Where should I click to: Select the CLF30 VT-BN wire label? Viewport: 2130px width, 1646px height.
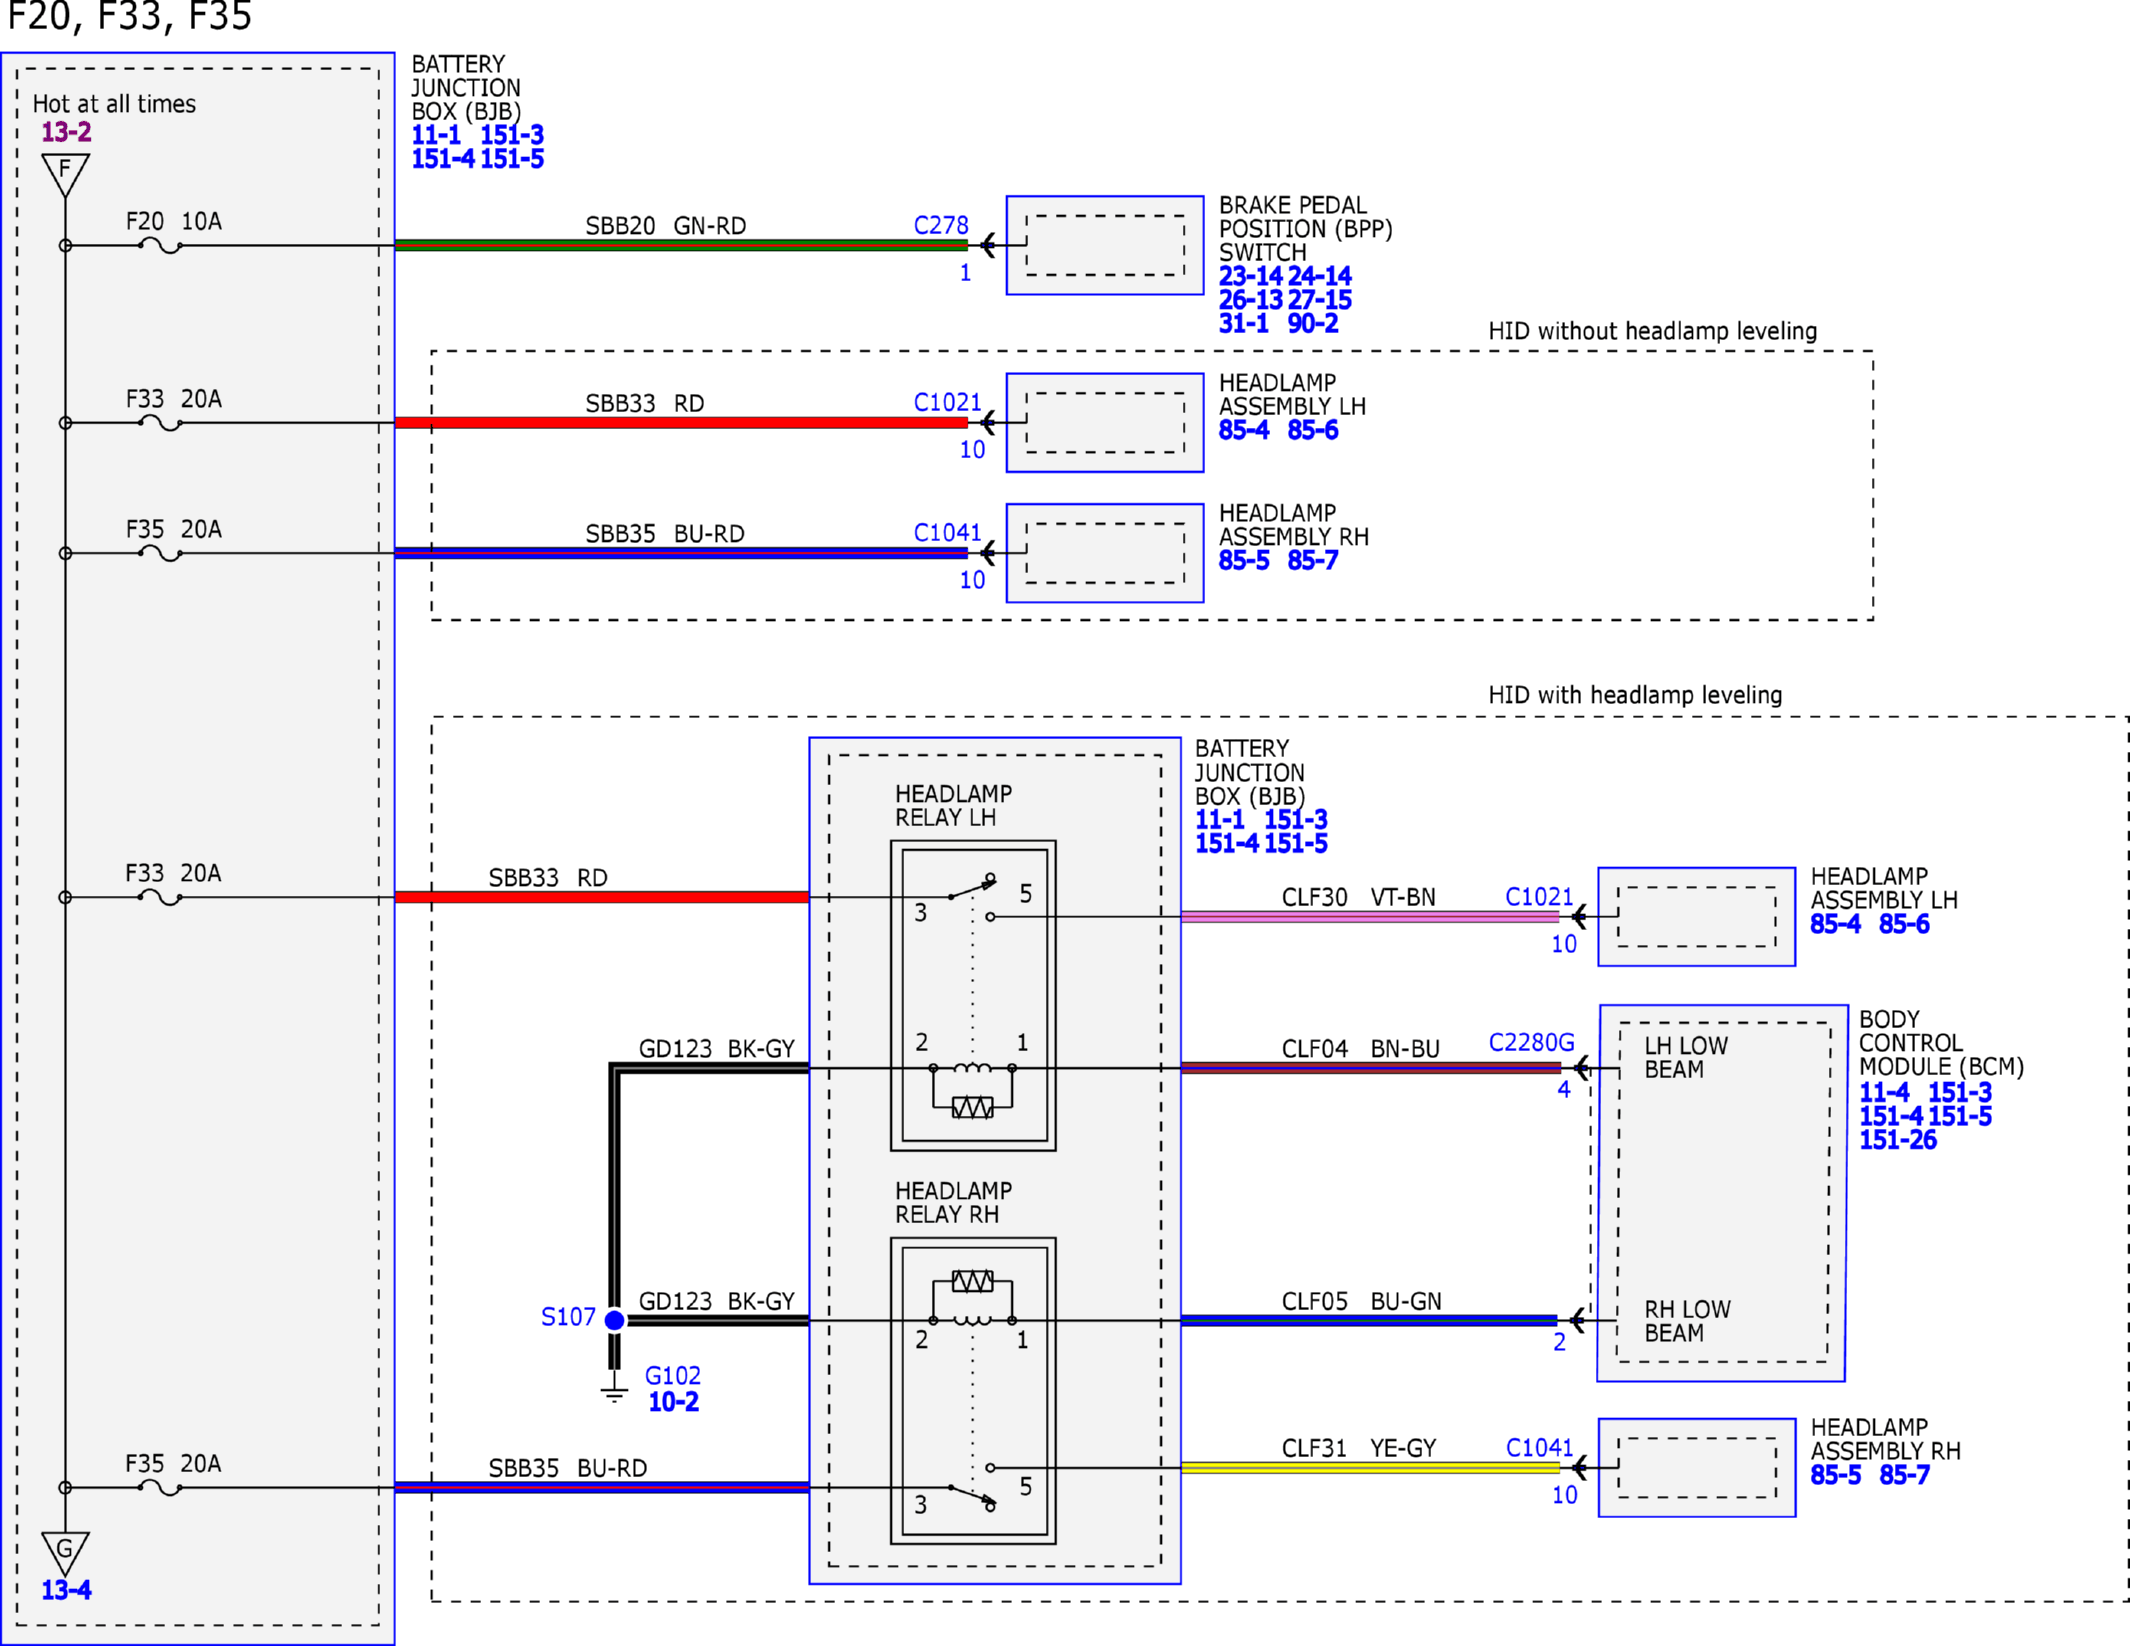pos(1358,897)
